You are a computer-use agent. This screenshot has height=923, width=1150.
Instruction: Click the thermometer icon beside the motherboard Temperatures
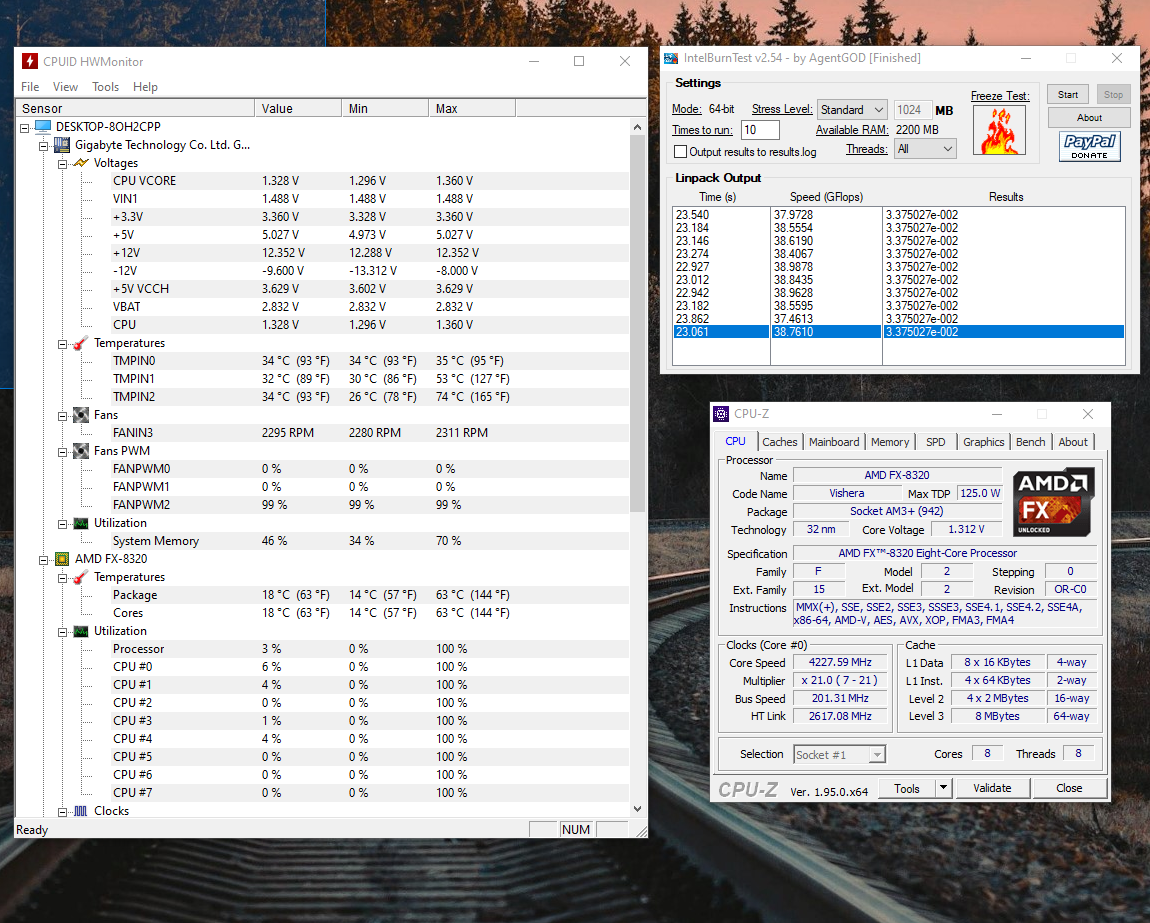click(81, 343)
